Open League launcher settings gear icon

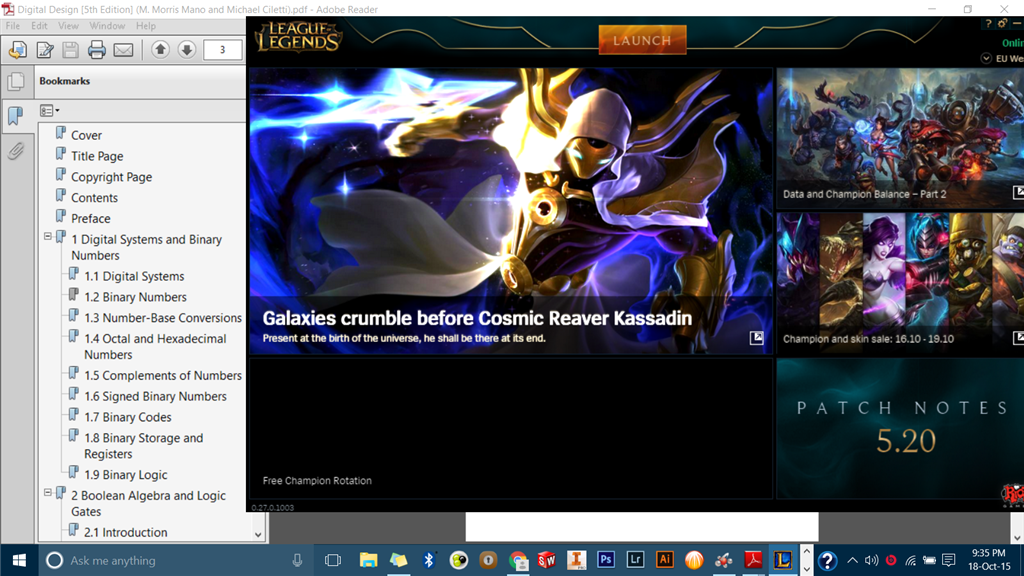(1002, 24)
